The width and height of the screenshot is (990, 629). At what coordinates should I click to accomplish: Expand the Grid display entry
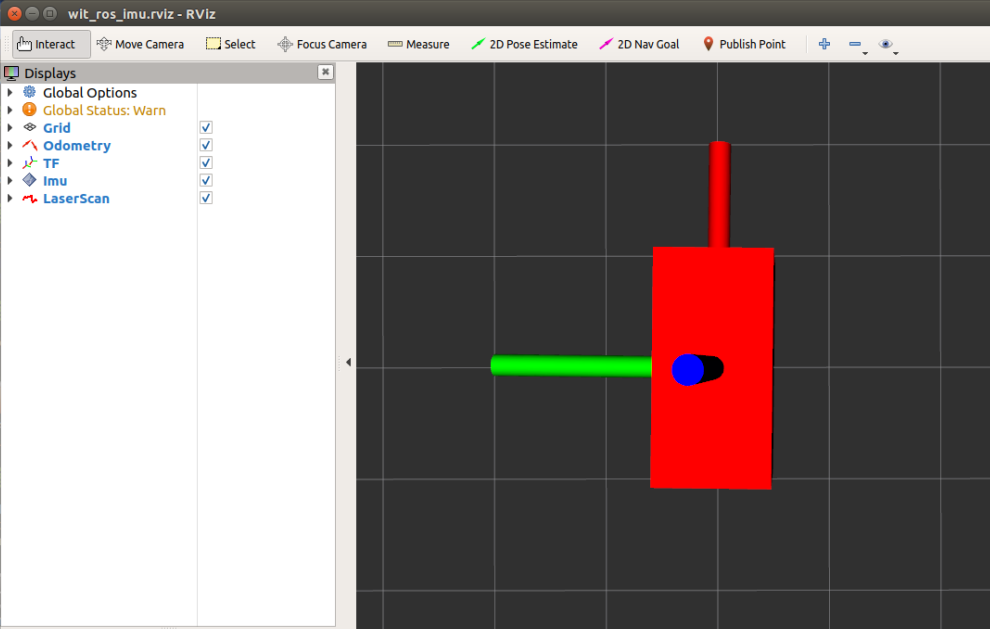pyautogui.click(x=9, y=128)
